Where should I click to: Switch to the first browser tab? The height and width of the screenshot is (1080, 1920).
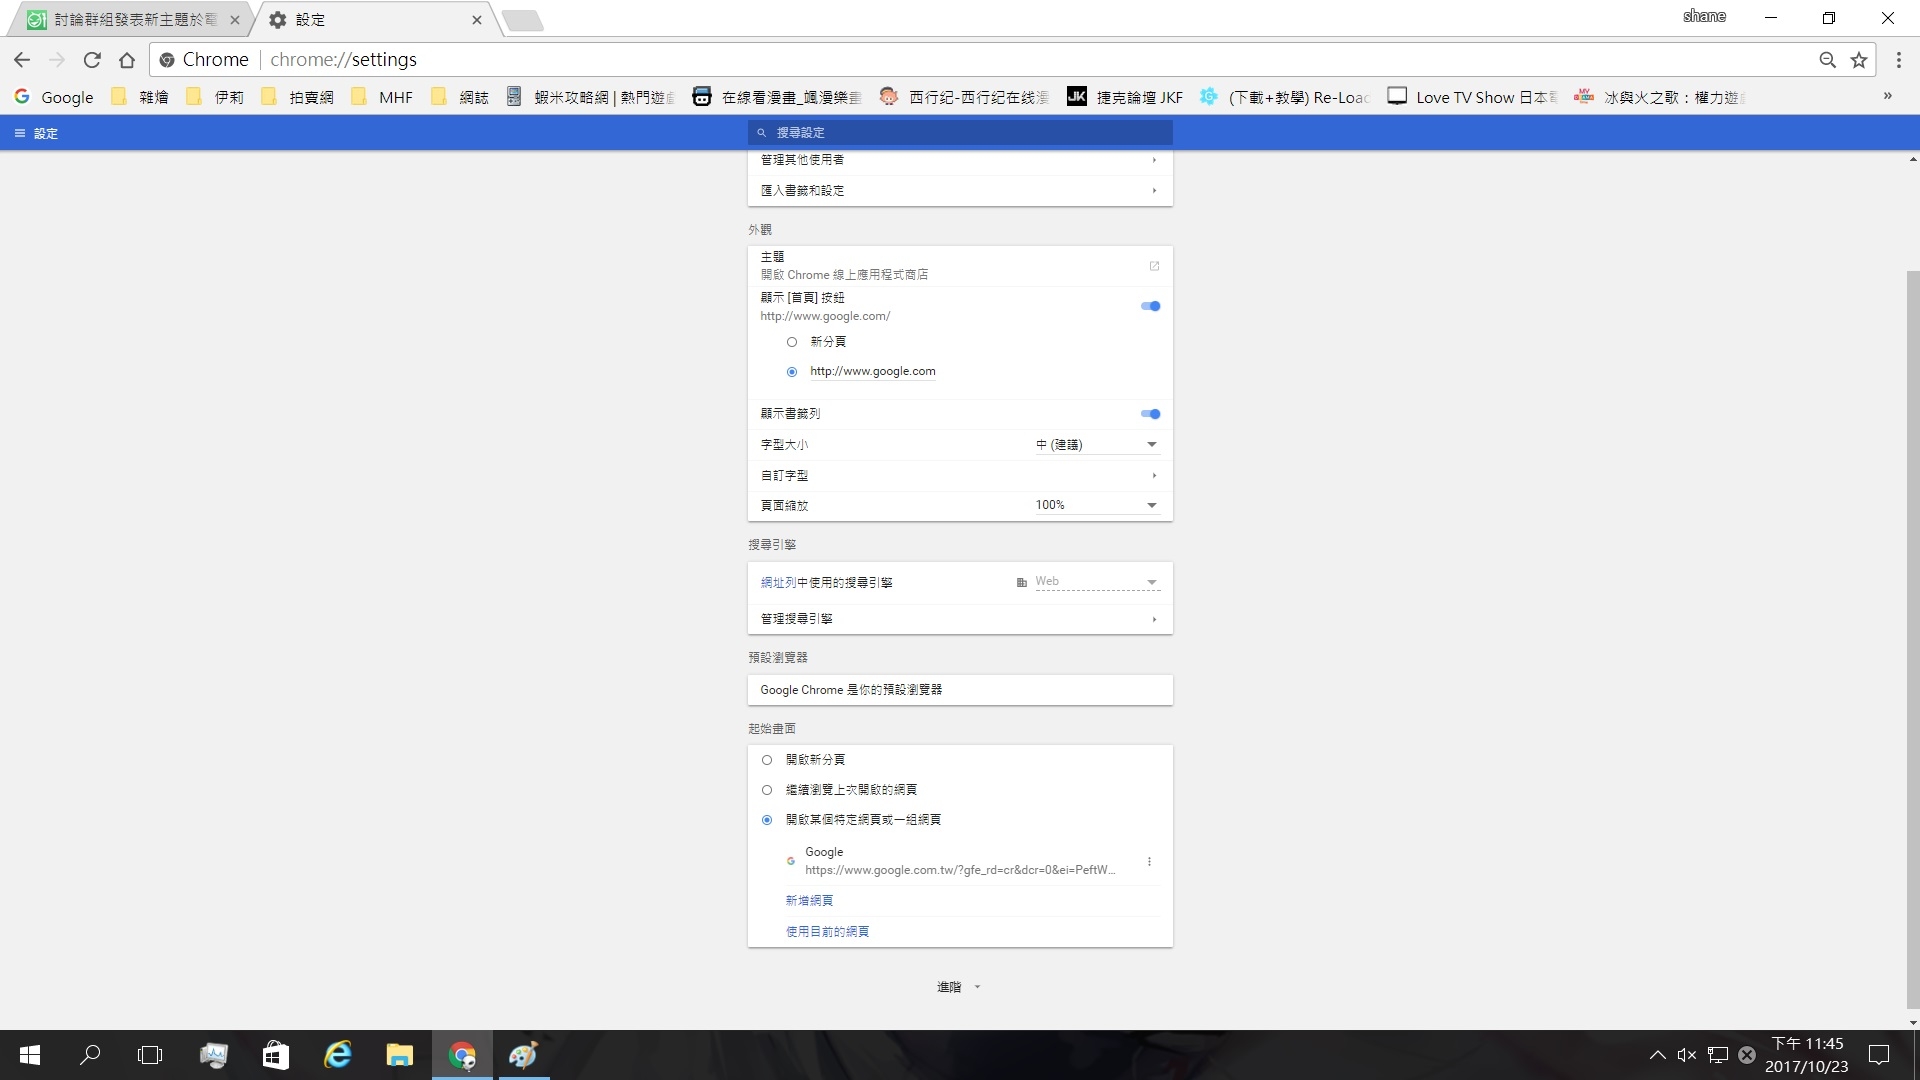130,20
